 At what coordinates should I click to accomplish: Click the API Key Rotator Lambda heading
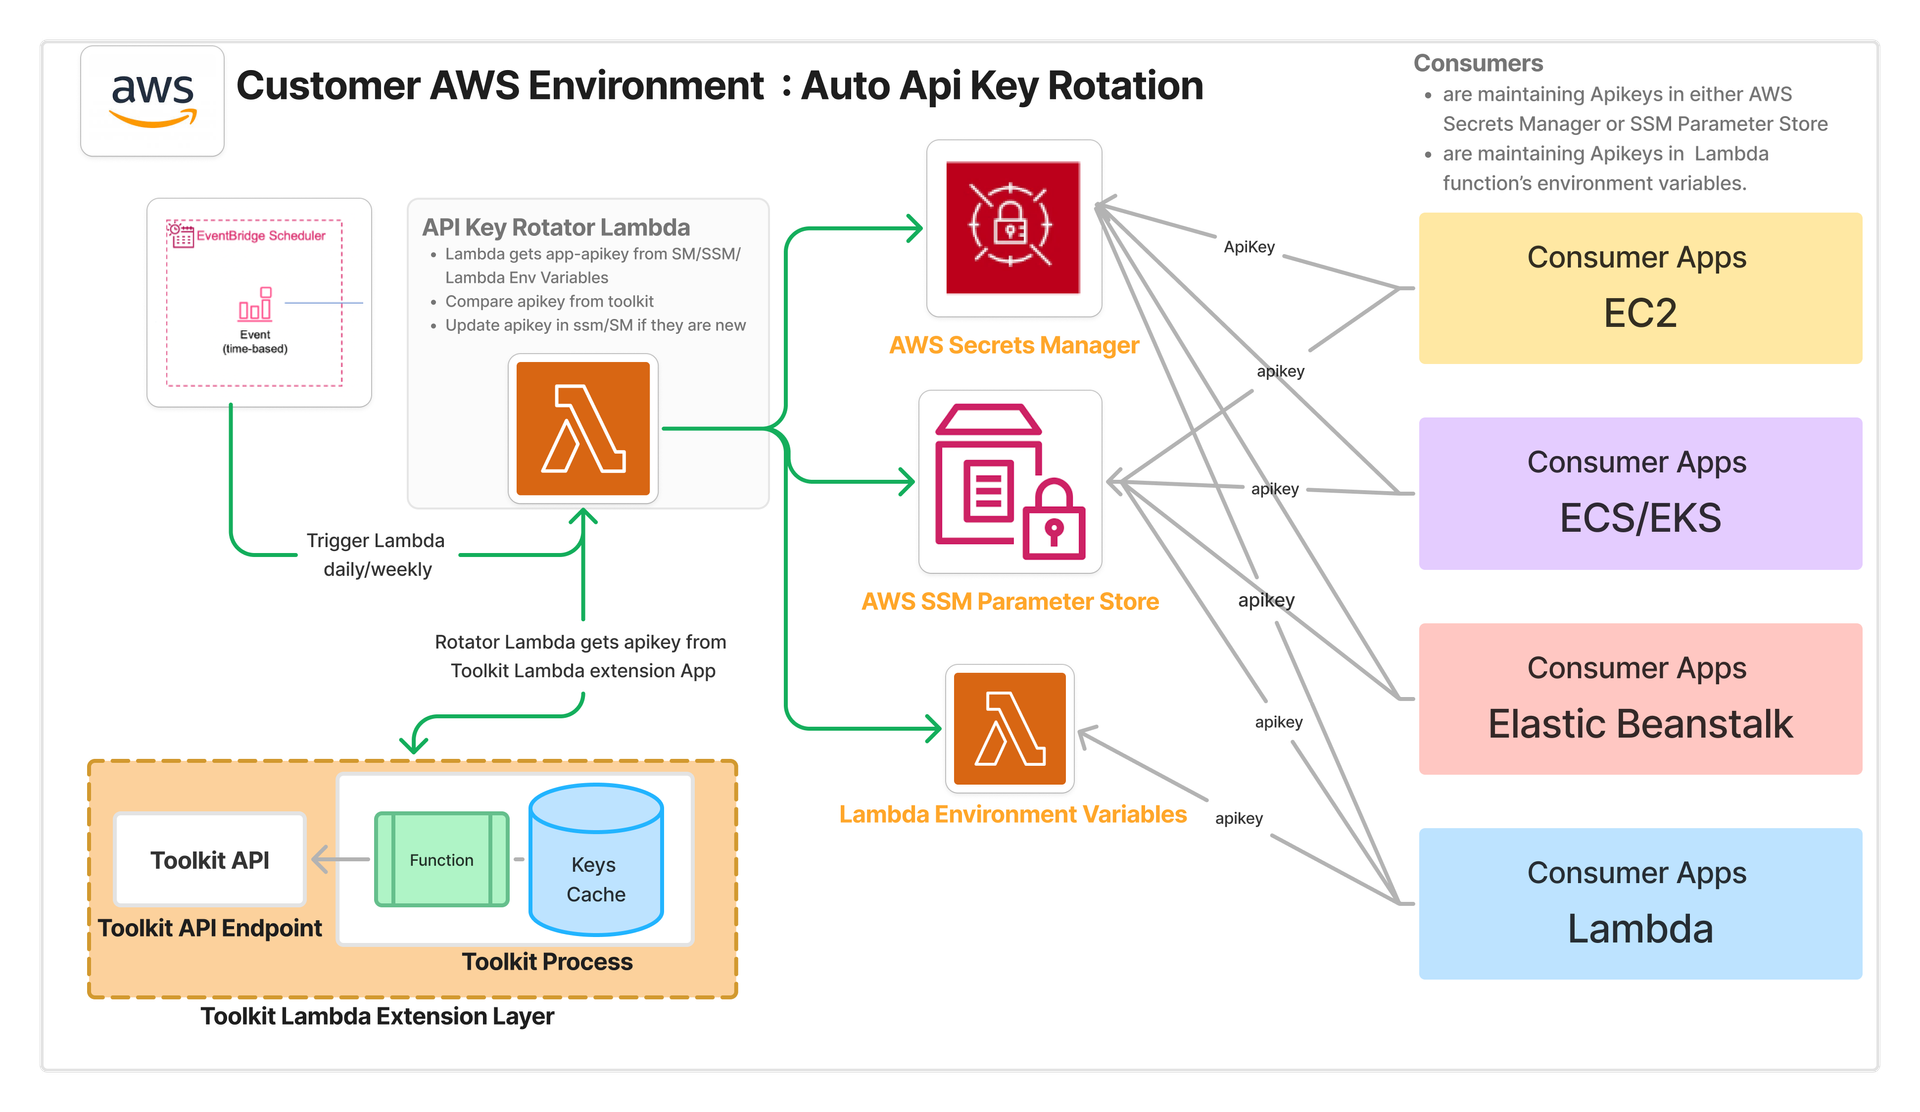[556, 227]
